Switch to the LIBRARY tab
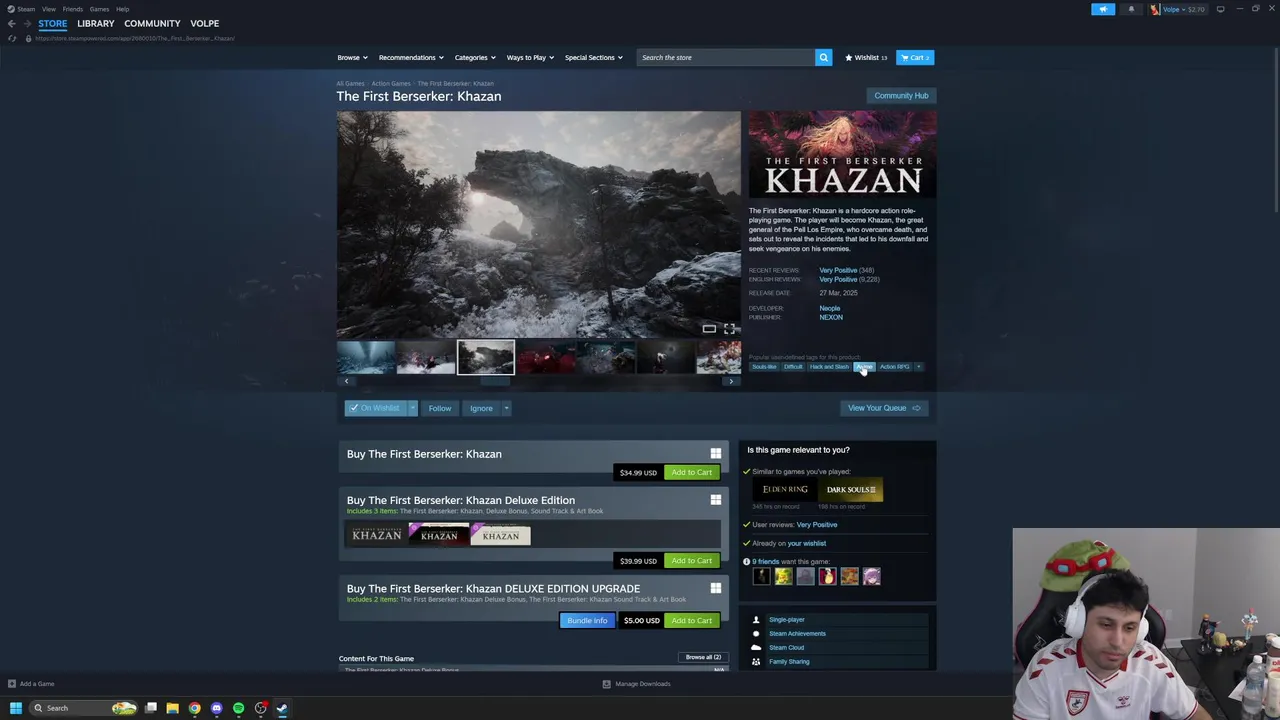 96,23
